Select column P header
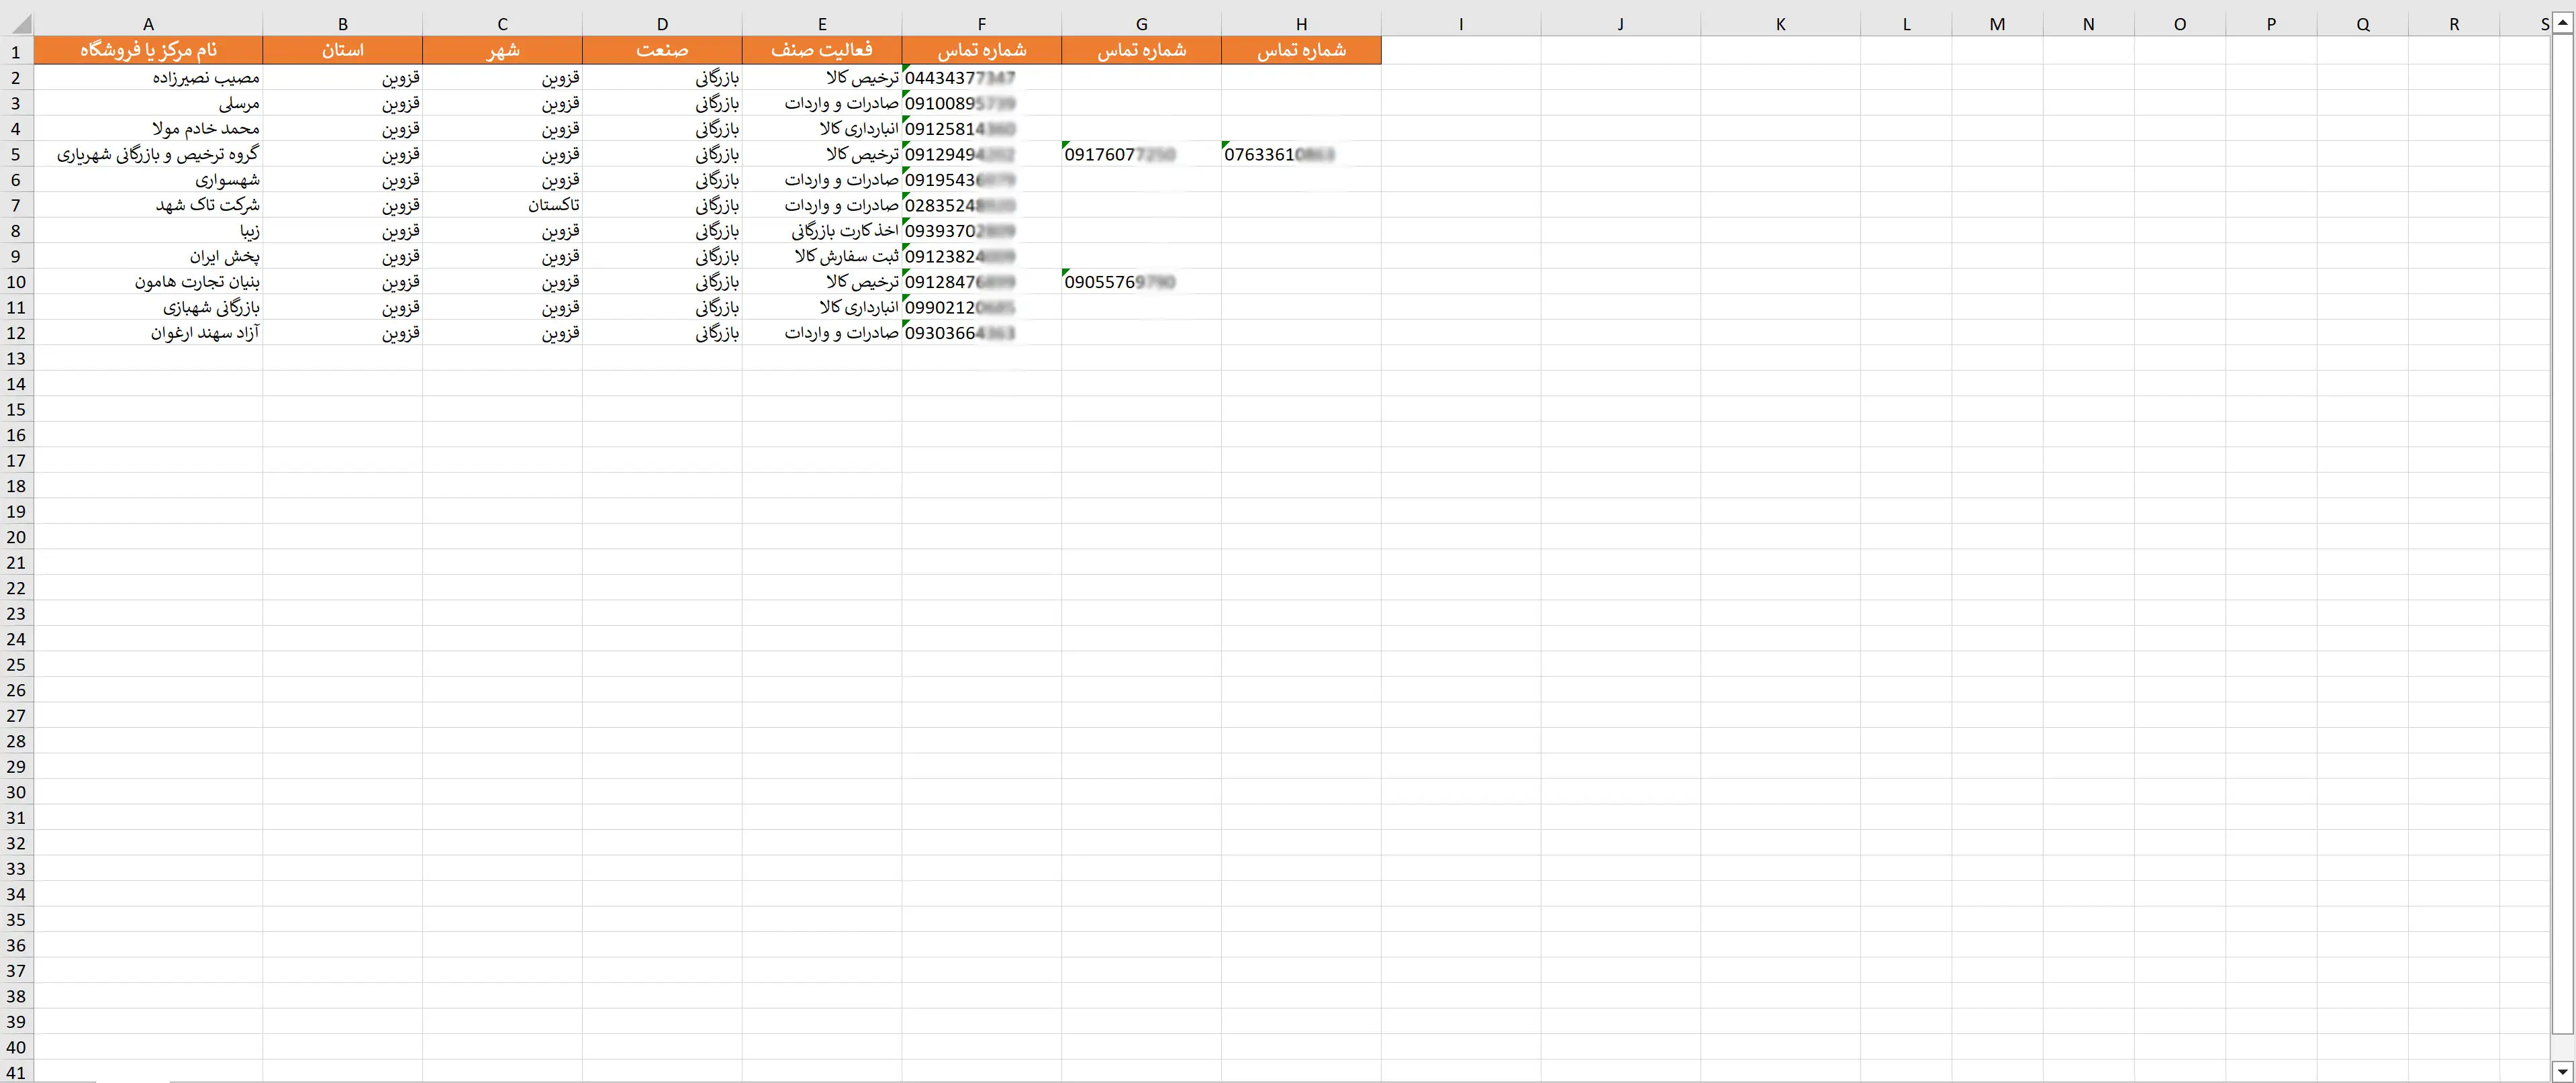The width and height of the screenshot is (2576, 1083). (2271, 24)
